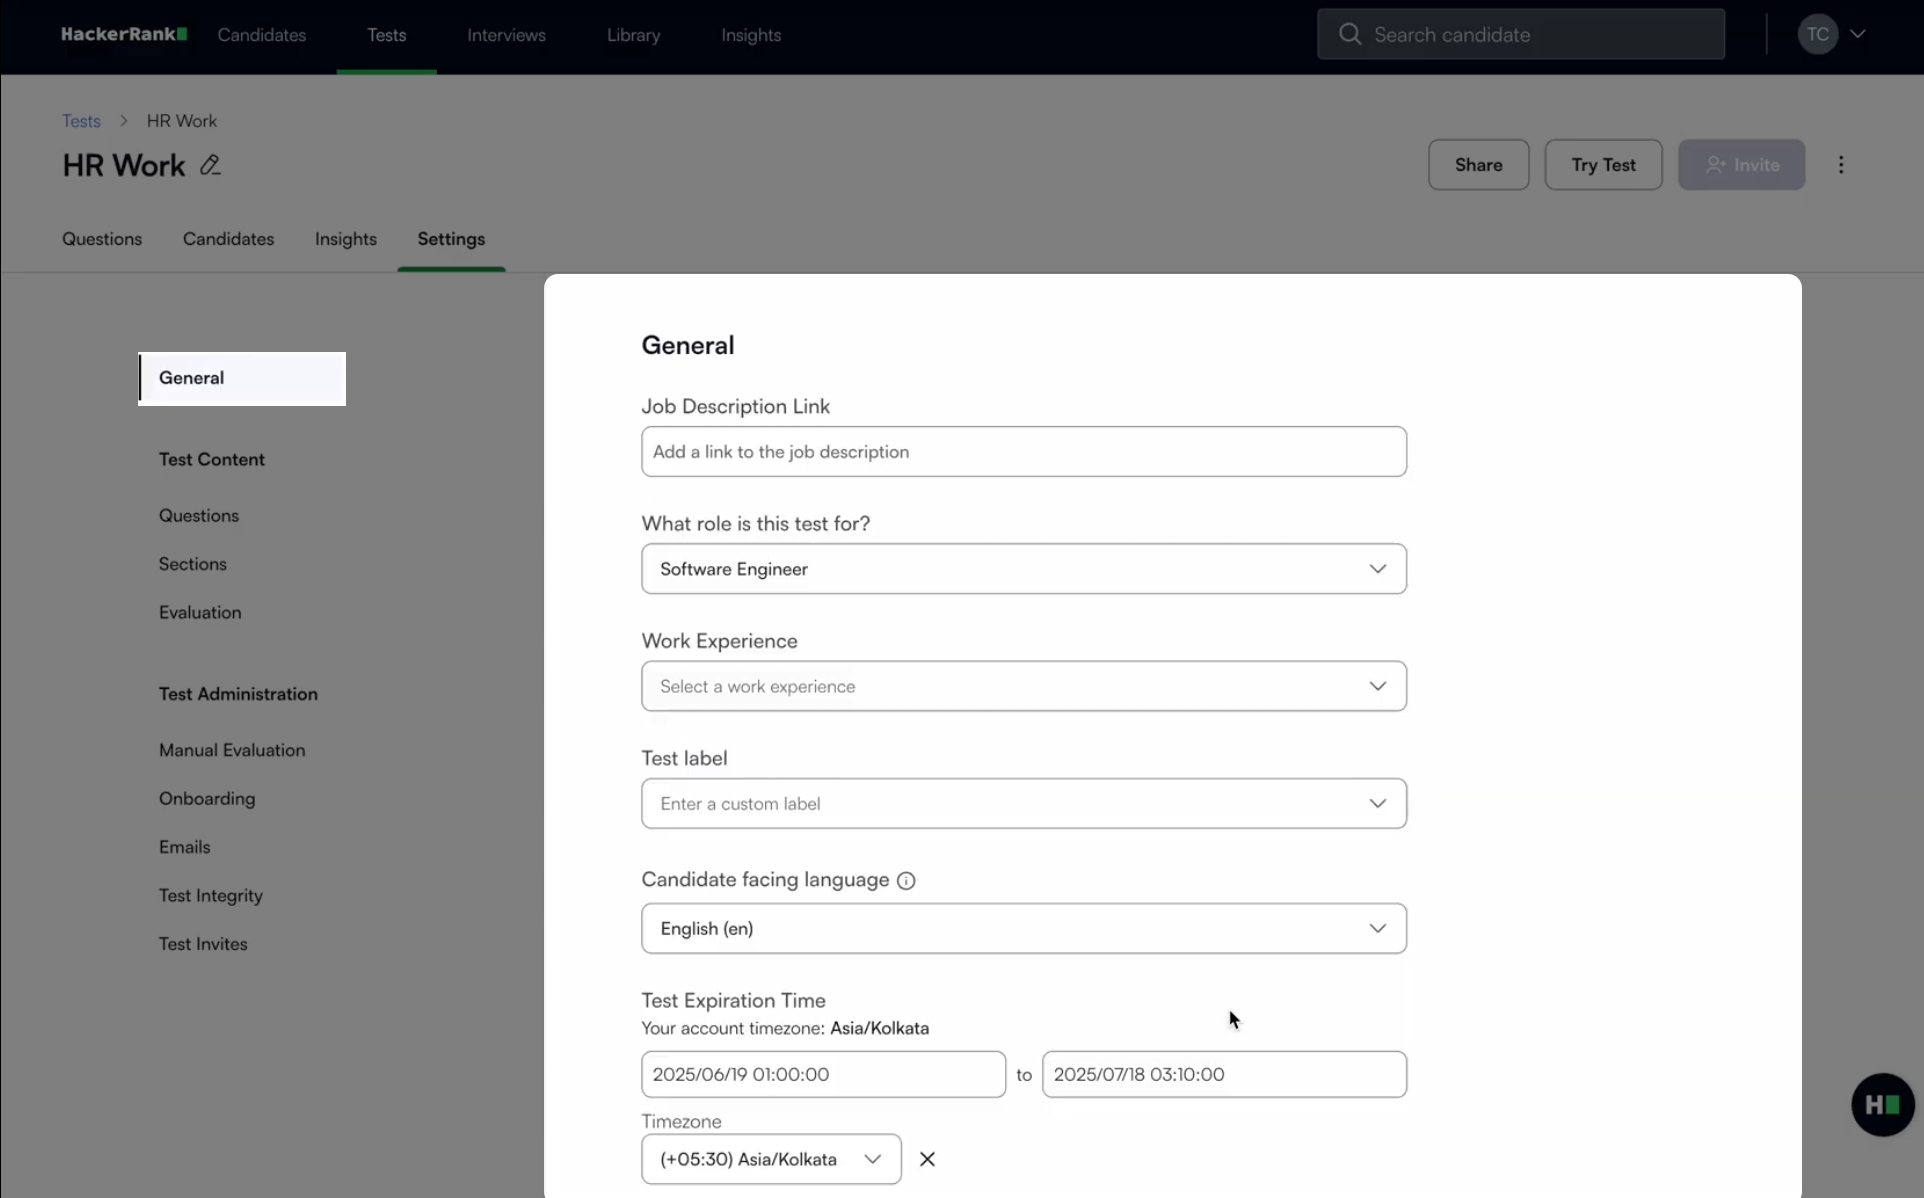Open the English (en) language dropdown
The width and height of the screenshot is (1924, 1198).
click(1023, 929)
